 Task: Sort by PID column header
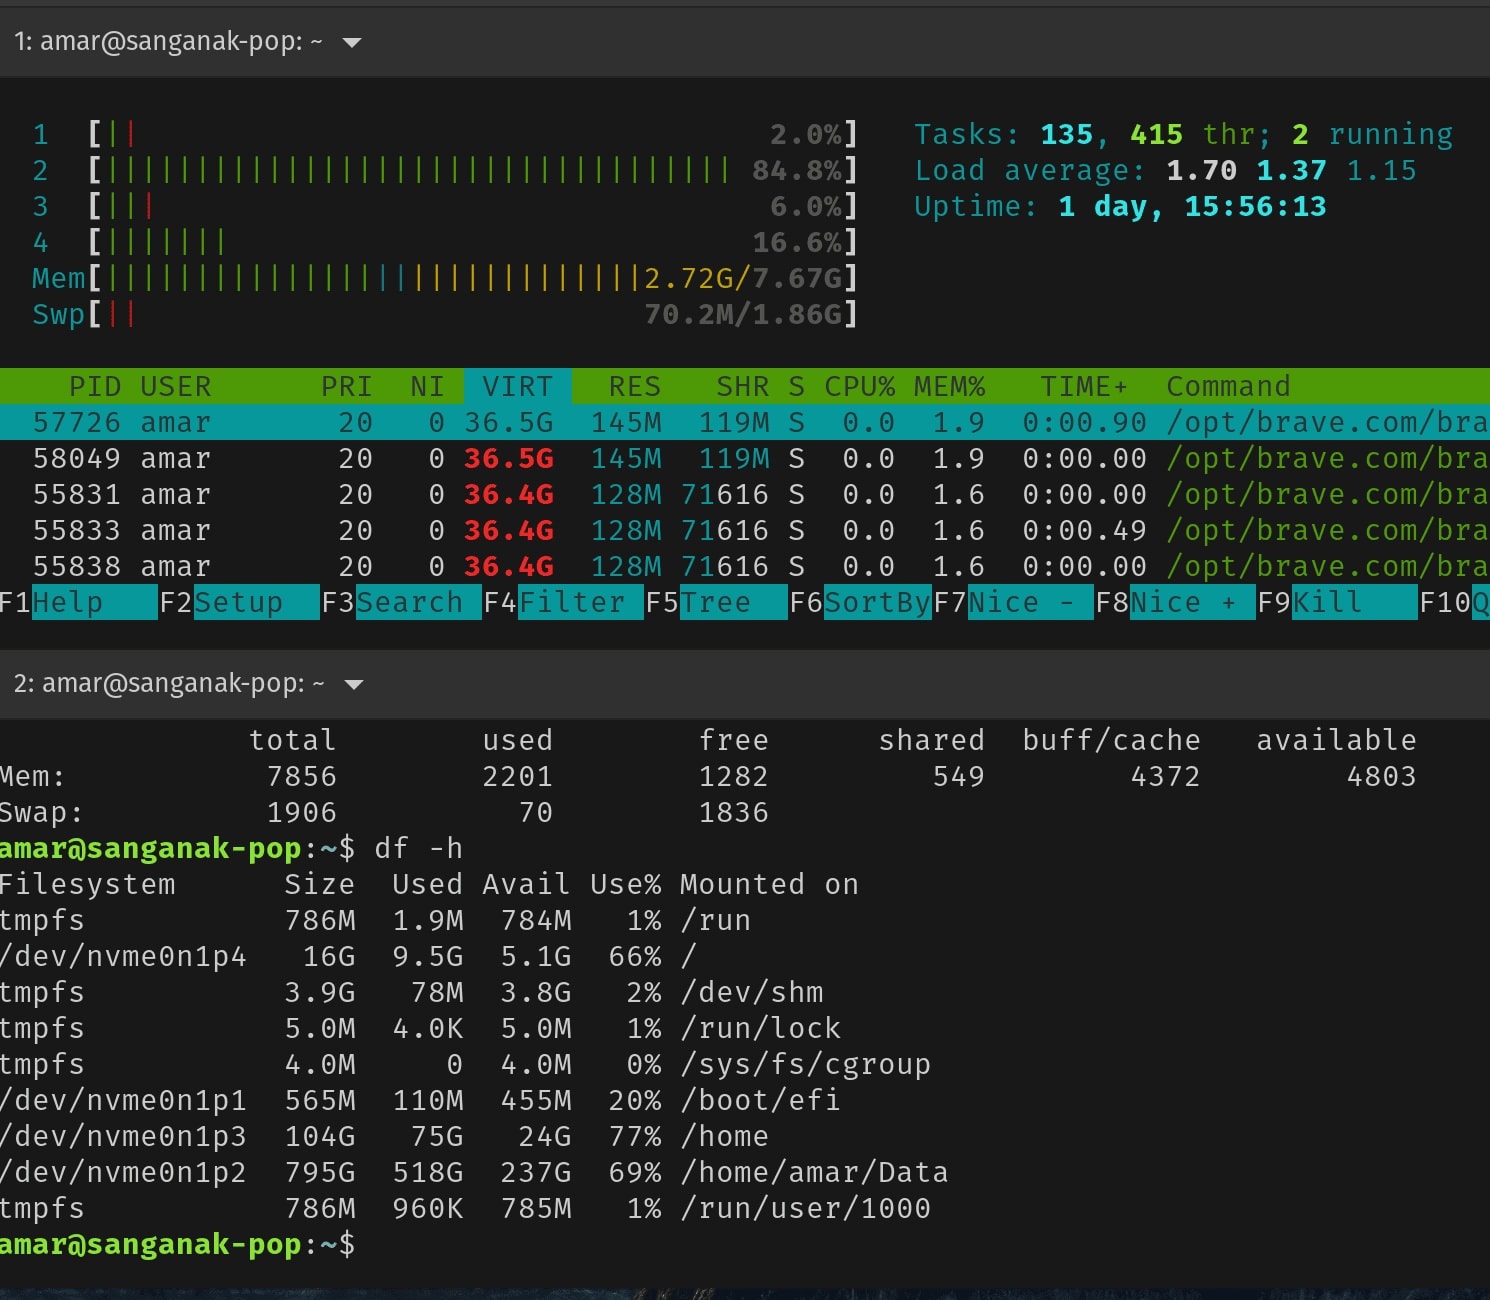[x=95, y=387]
